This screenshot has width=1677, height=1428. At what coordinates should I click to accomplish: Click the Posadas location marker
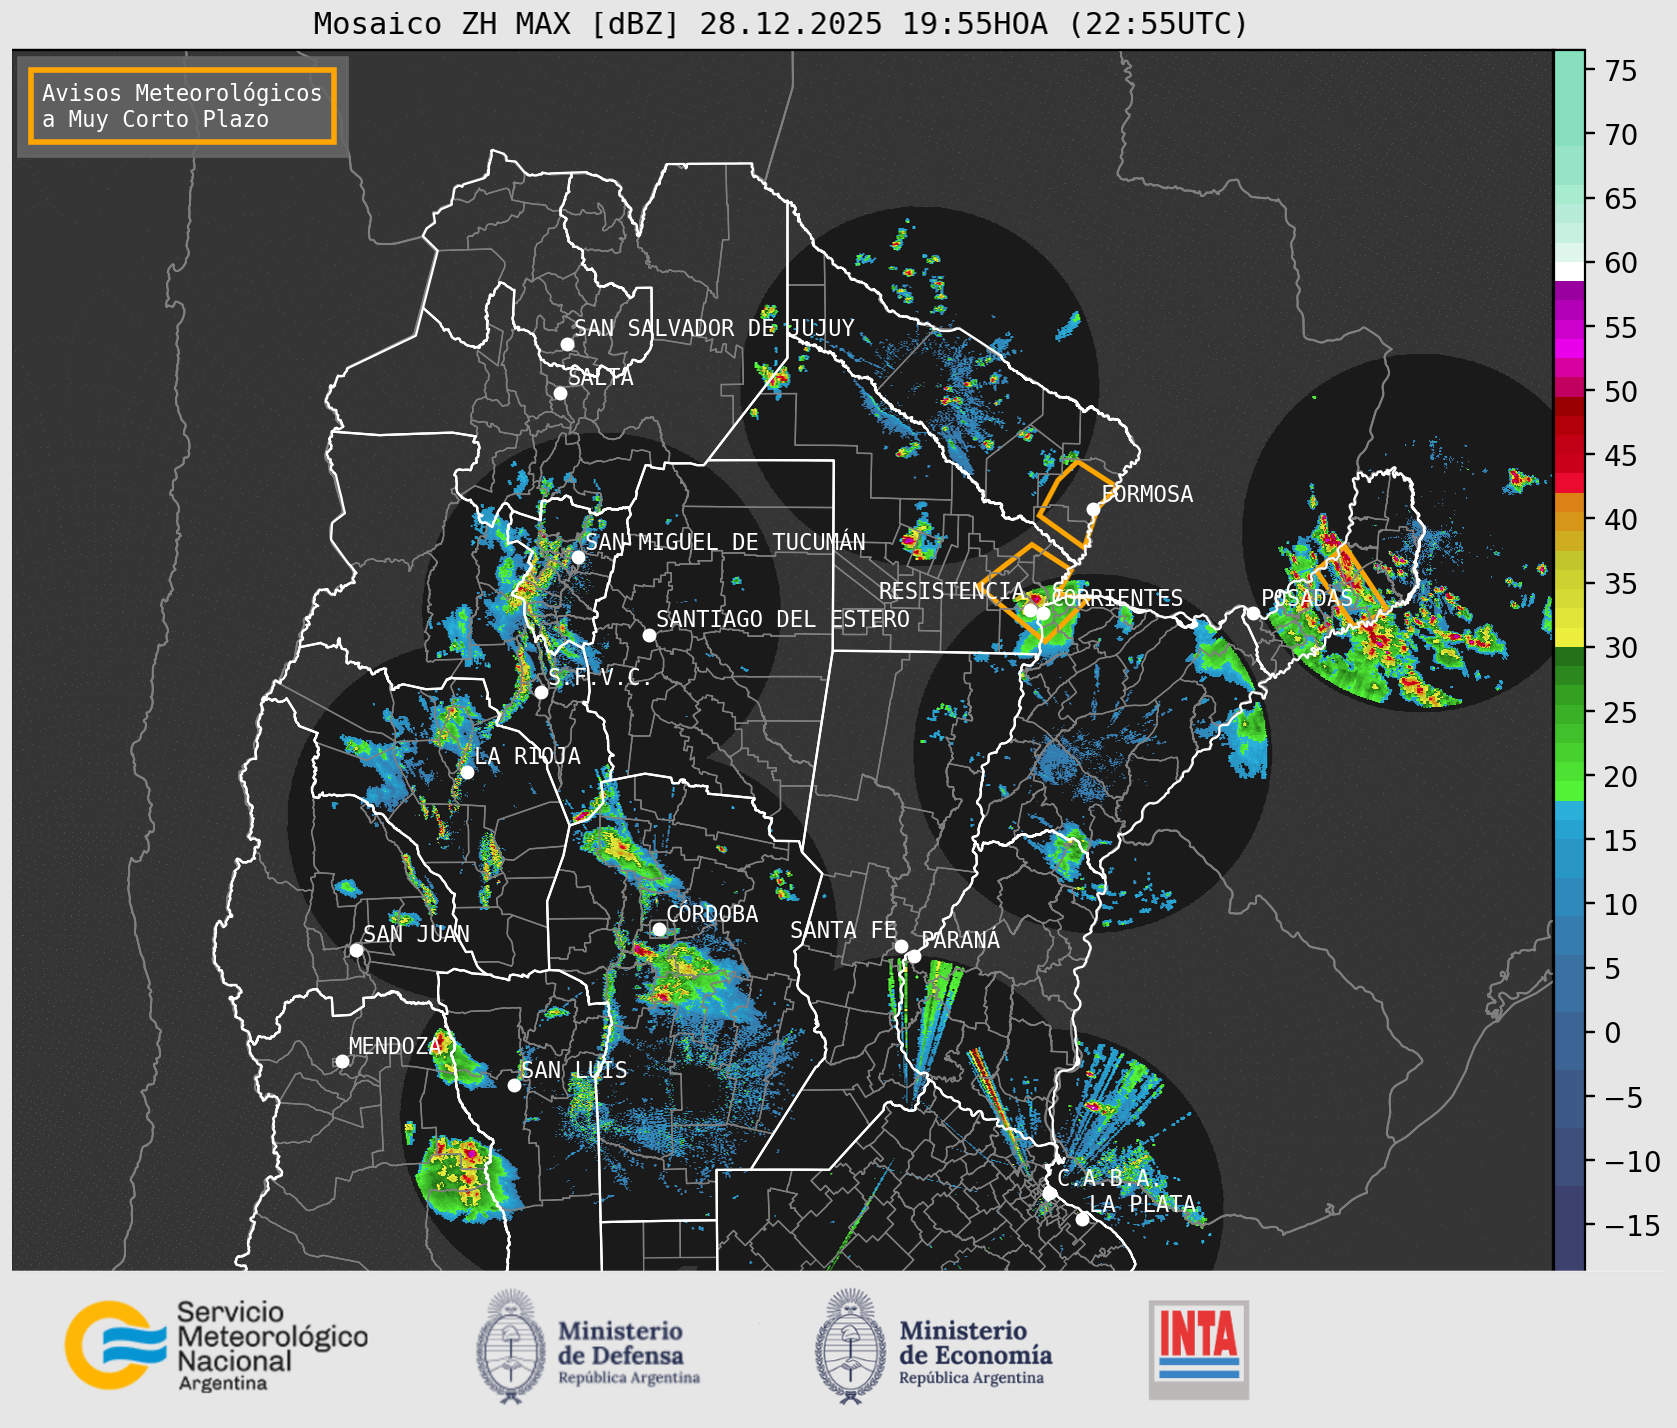[x=1253, y=613]
